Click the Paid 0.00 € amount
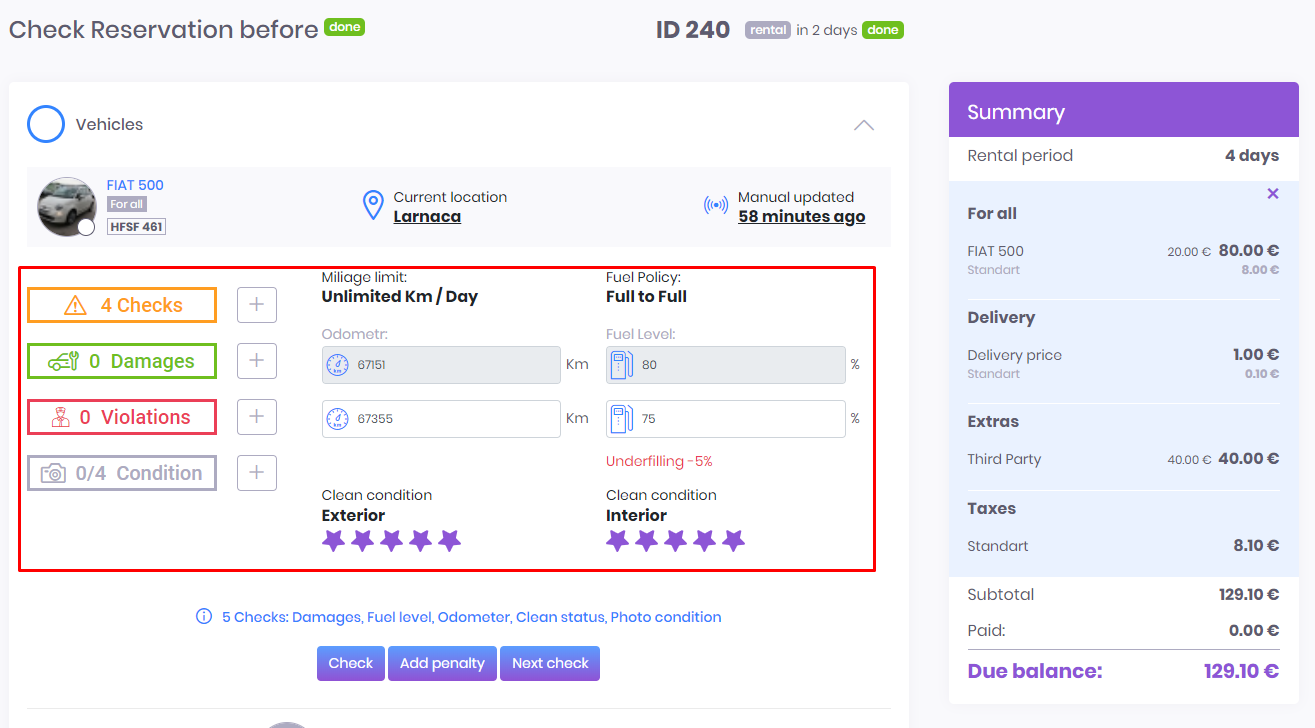 pyautogui.click(x=1254, y=631)
